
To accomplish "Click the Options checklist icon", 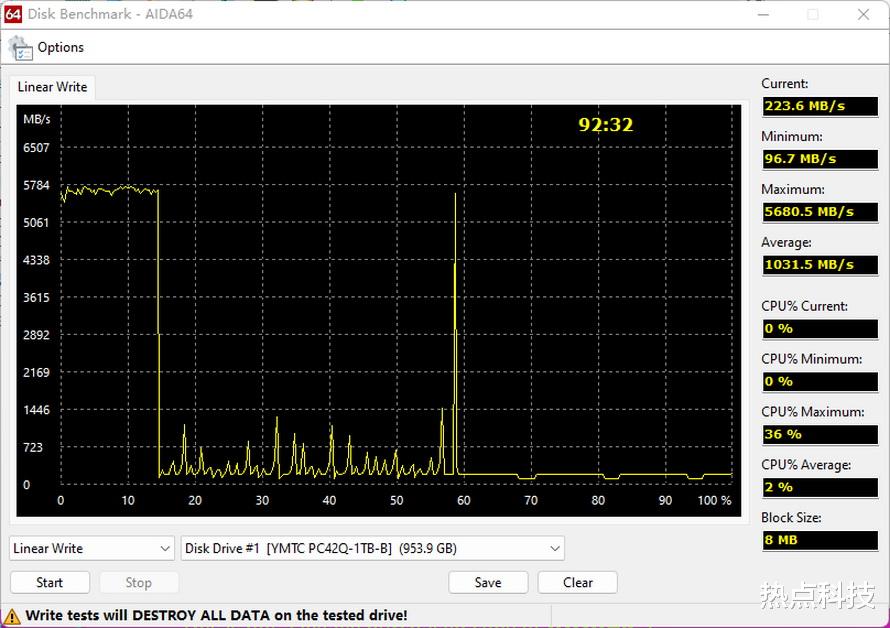I will [21, 48].
